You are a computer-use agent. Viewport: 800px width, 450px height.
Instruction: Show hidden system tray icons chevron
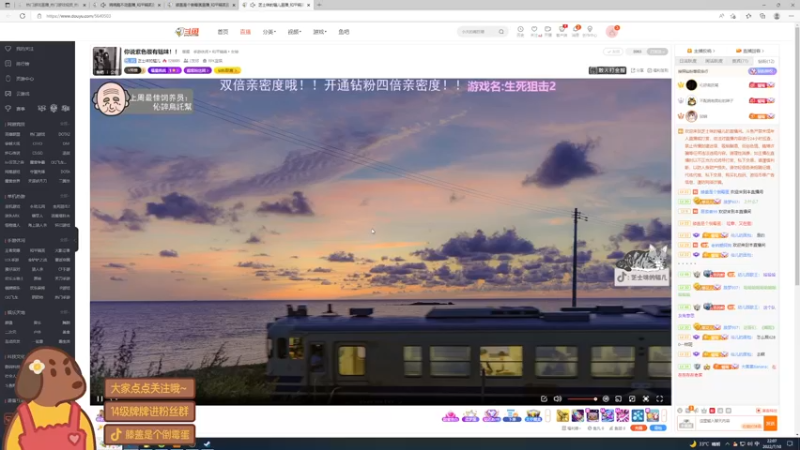[727, 444]
